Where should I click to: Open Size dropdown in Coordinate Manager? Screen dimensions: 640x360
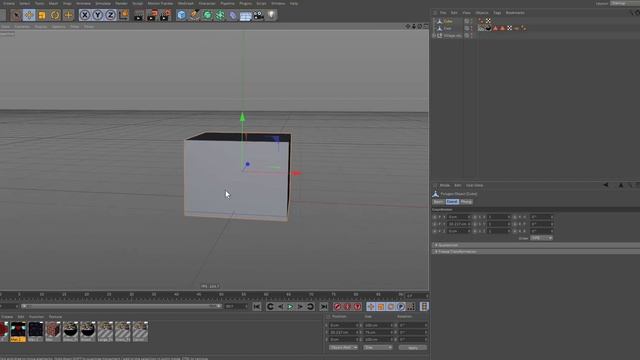point(378,348)
